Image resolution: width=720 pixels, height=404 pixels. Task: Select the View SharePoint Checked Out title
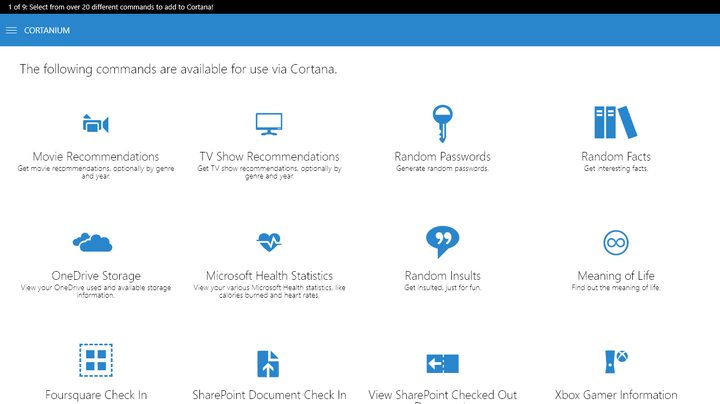click(442, 396)
